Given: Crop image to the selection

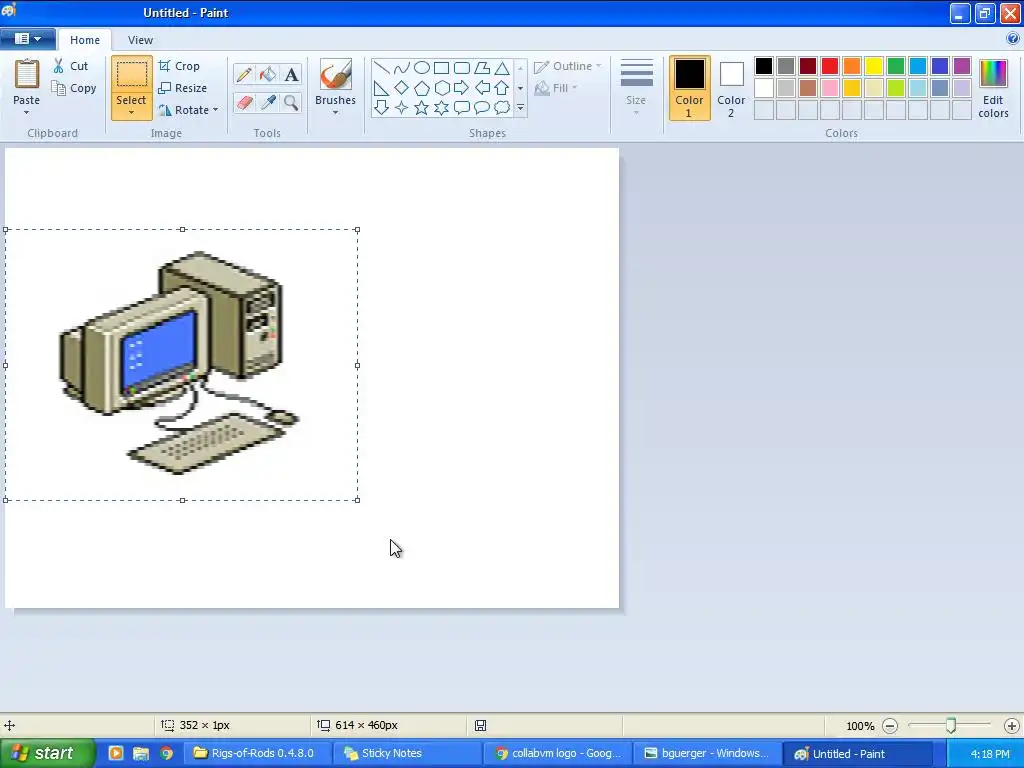Looking at the screenshot, I should [x=179, y=66].
